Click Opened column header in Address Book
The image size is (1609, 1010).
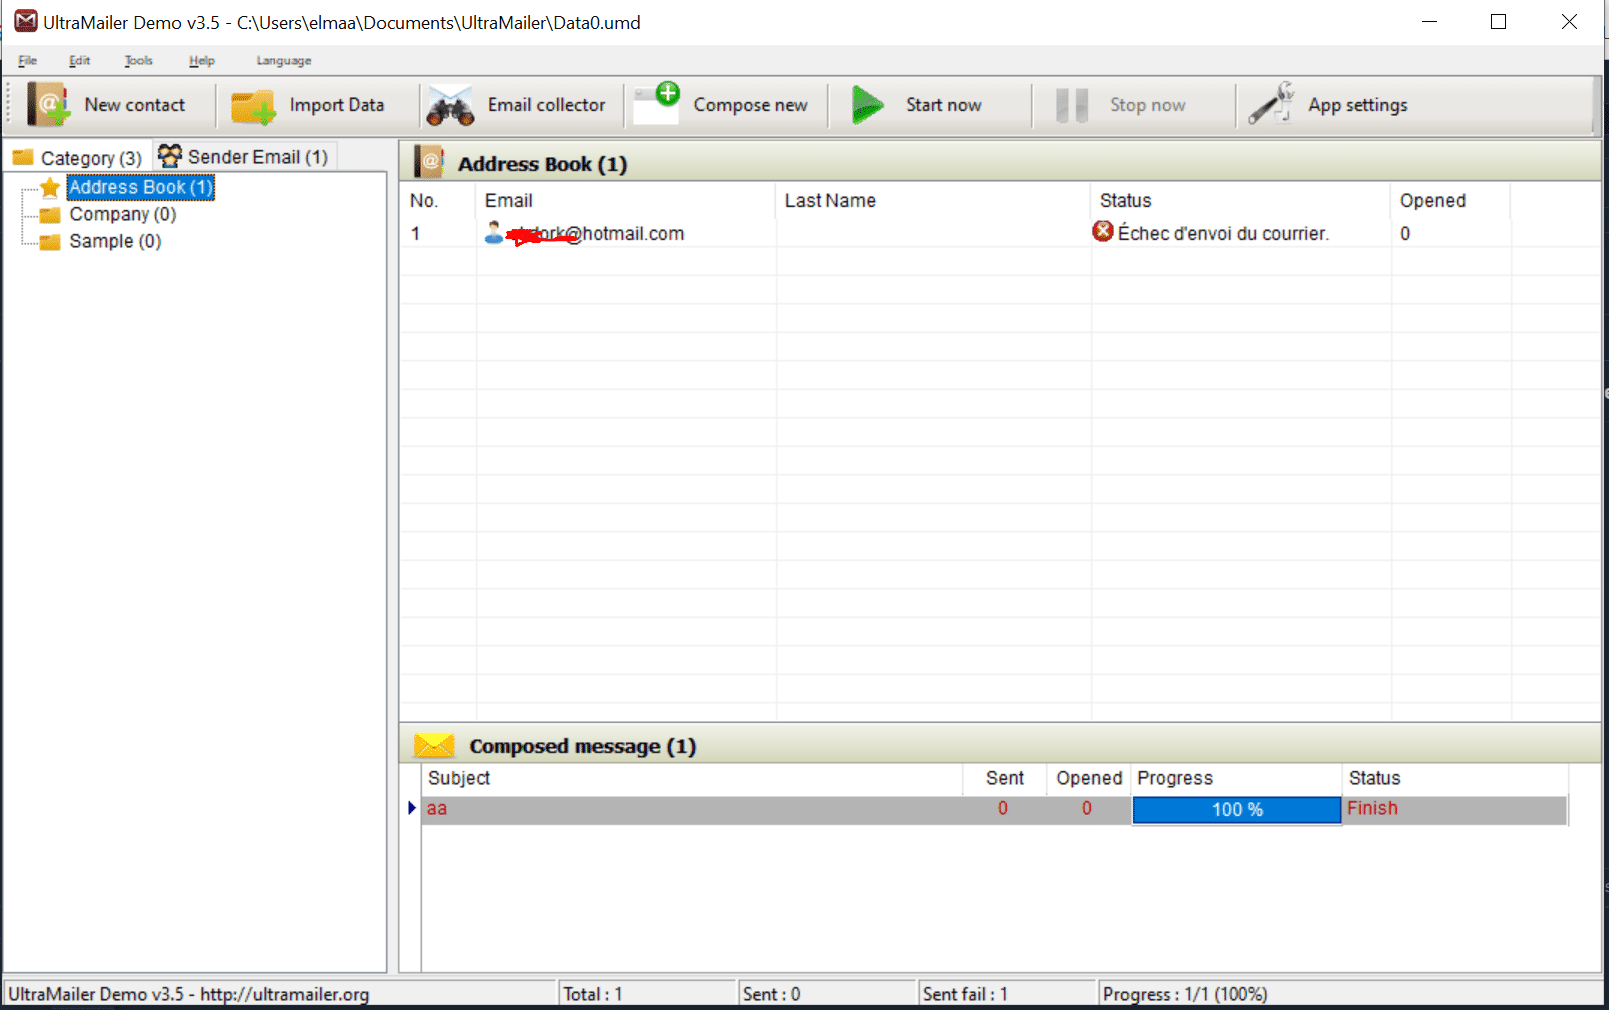pos(1451,200)
